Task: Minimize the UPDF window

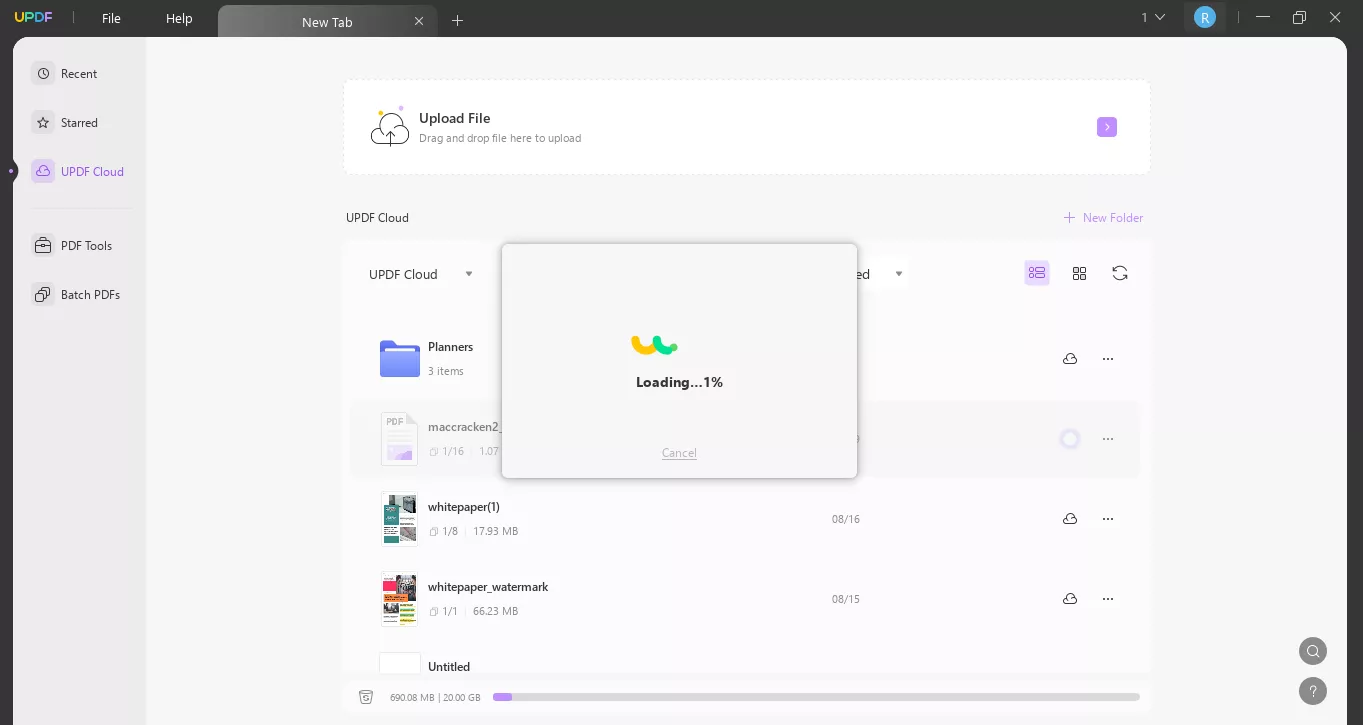Action: tap(1263, 17)
